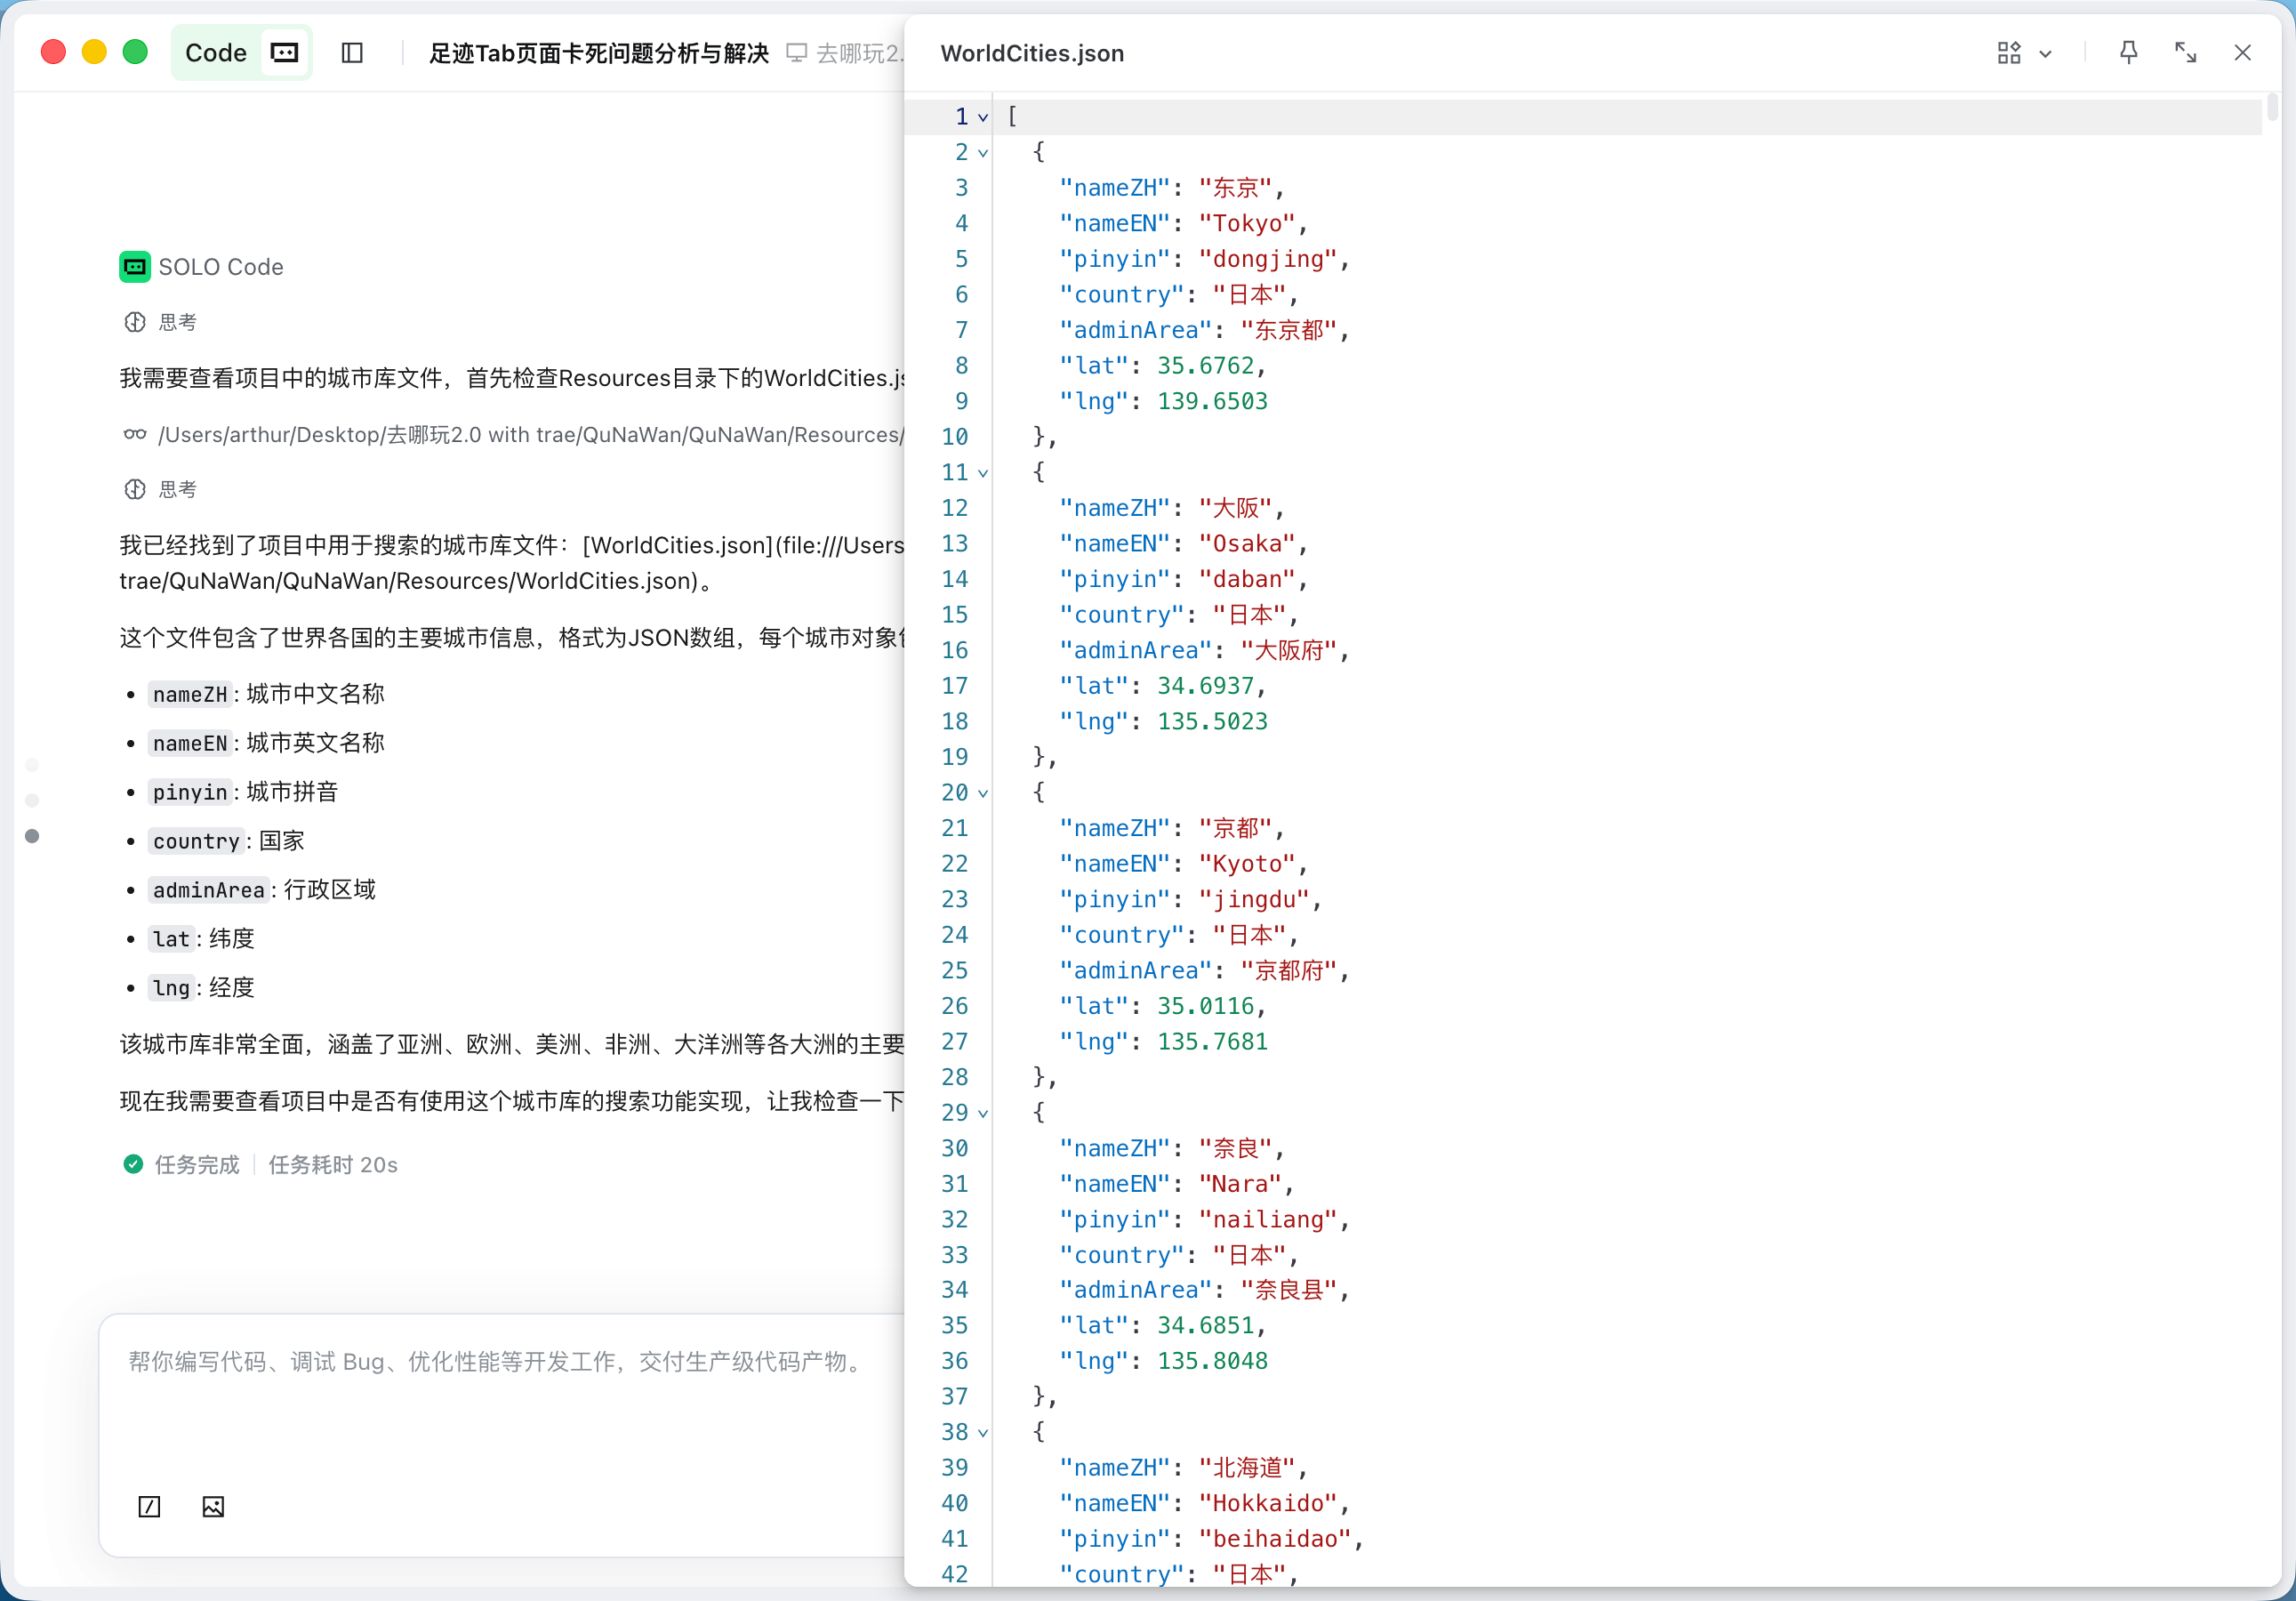Click the glasses read-file icon
2296x1601 pixels.
135,434
